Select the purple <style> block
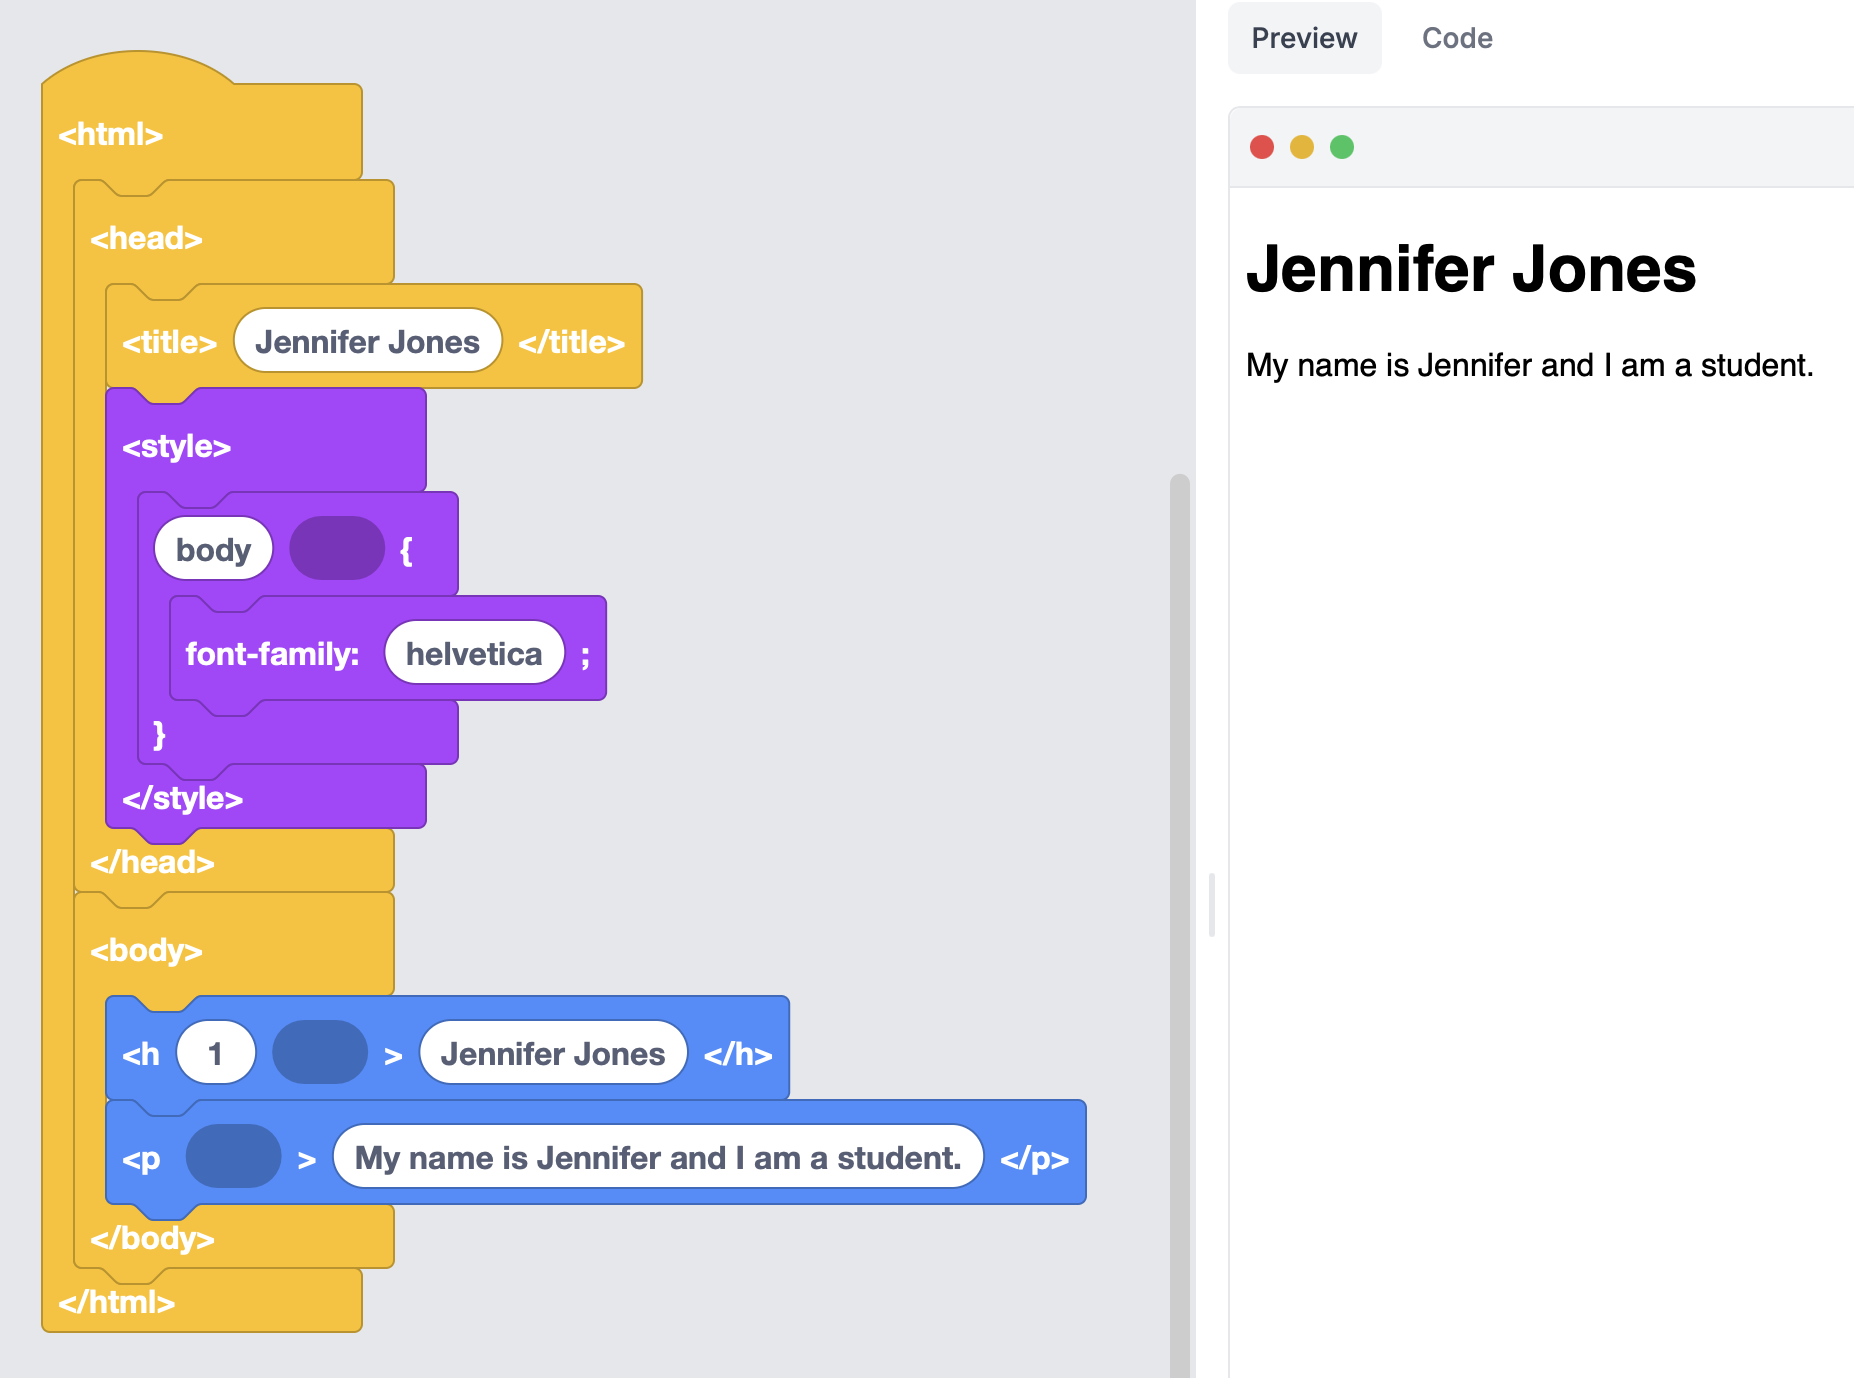The height and width of the screenshot is (1378, 1854). coord(176,446)
